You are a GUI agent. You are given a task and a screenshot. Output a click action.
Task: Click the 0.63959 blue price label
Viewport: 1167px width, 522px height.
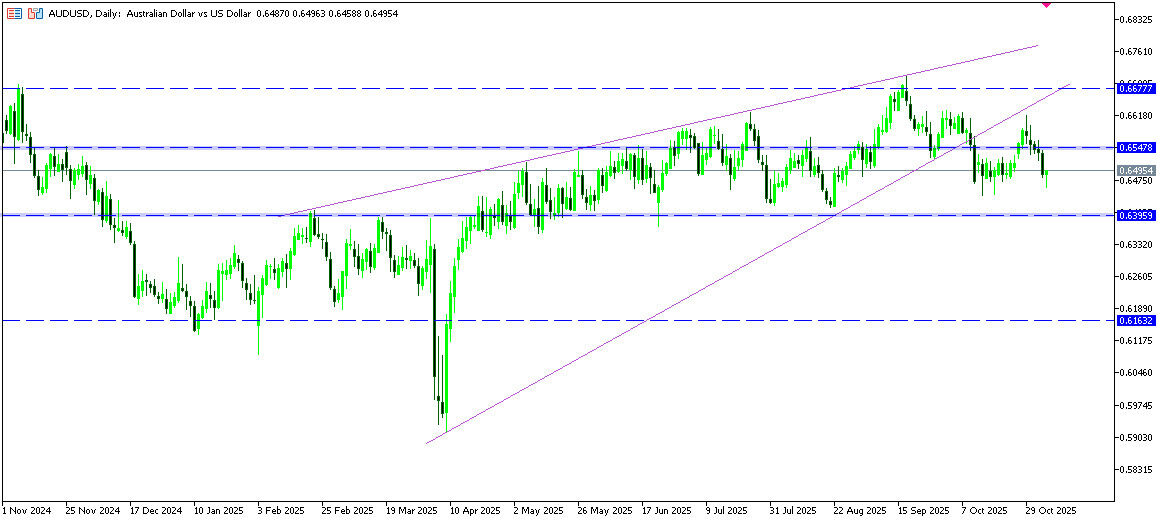click(1137, 215)
